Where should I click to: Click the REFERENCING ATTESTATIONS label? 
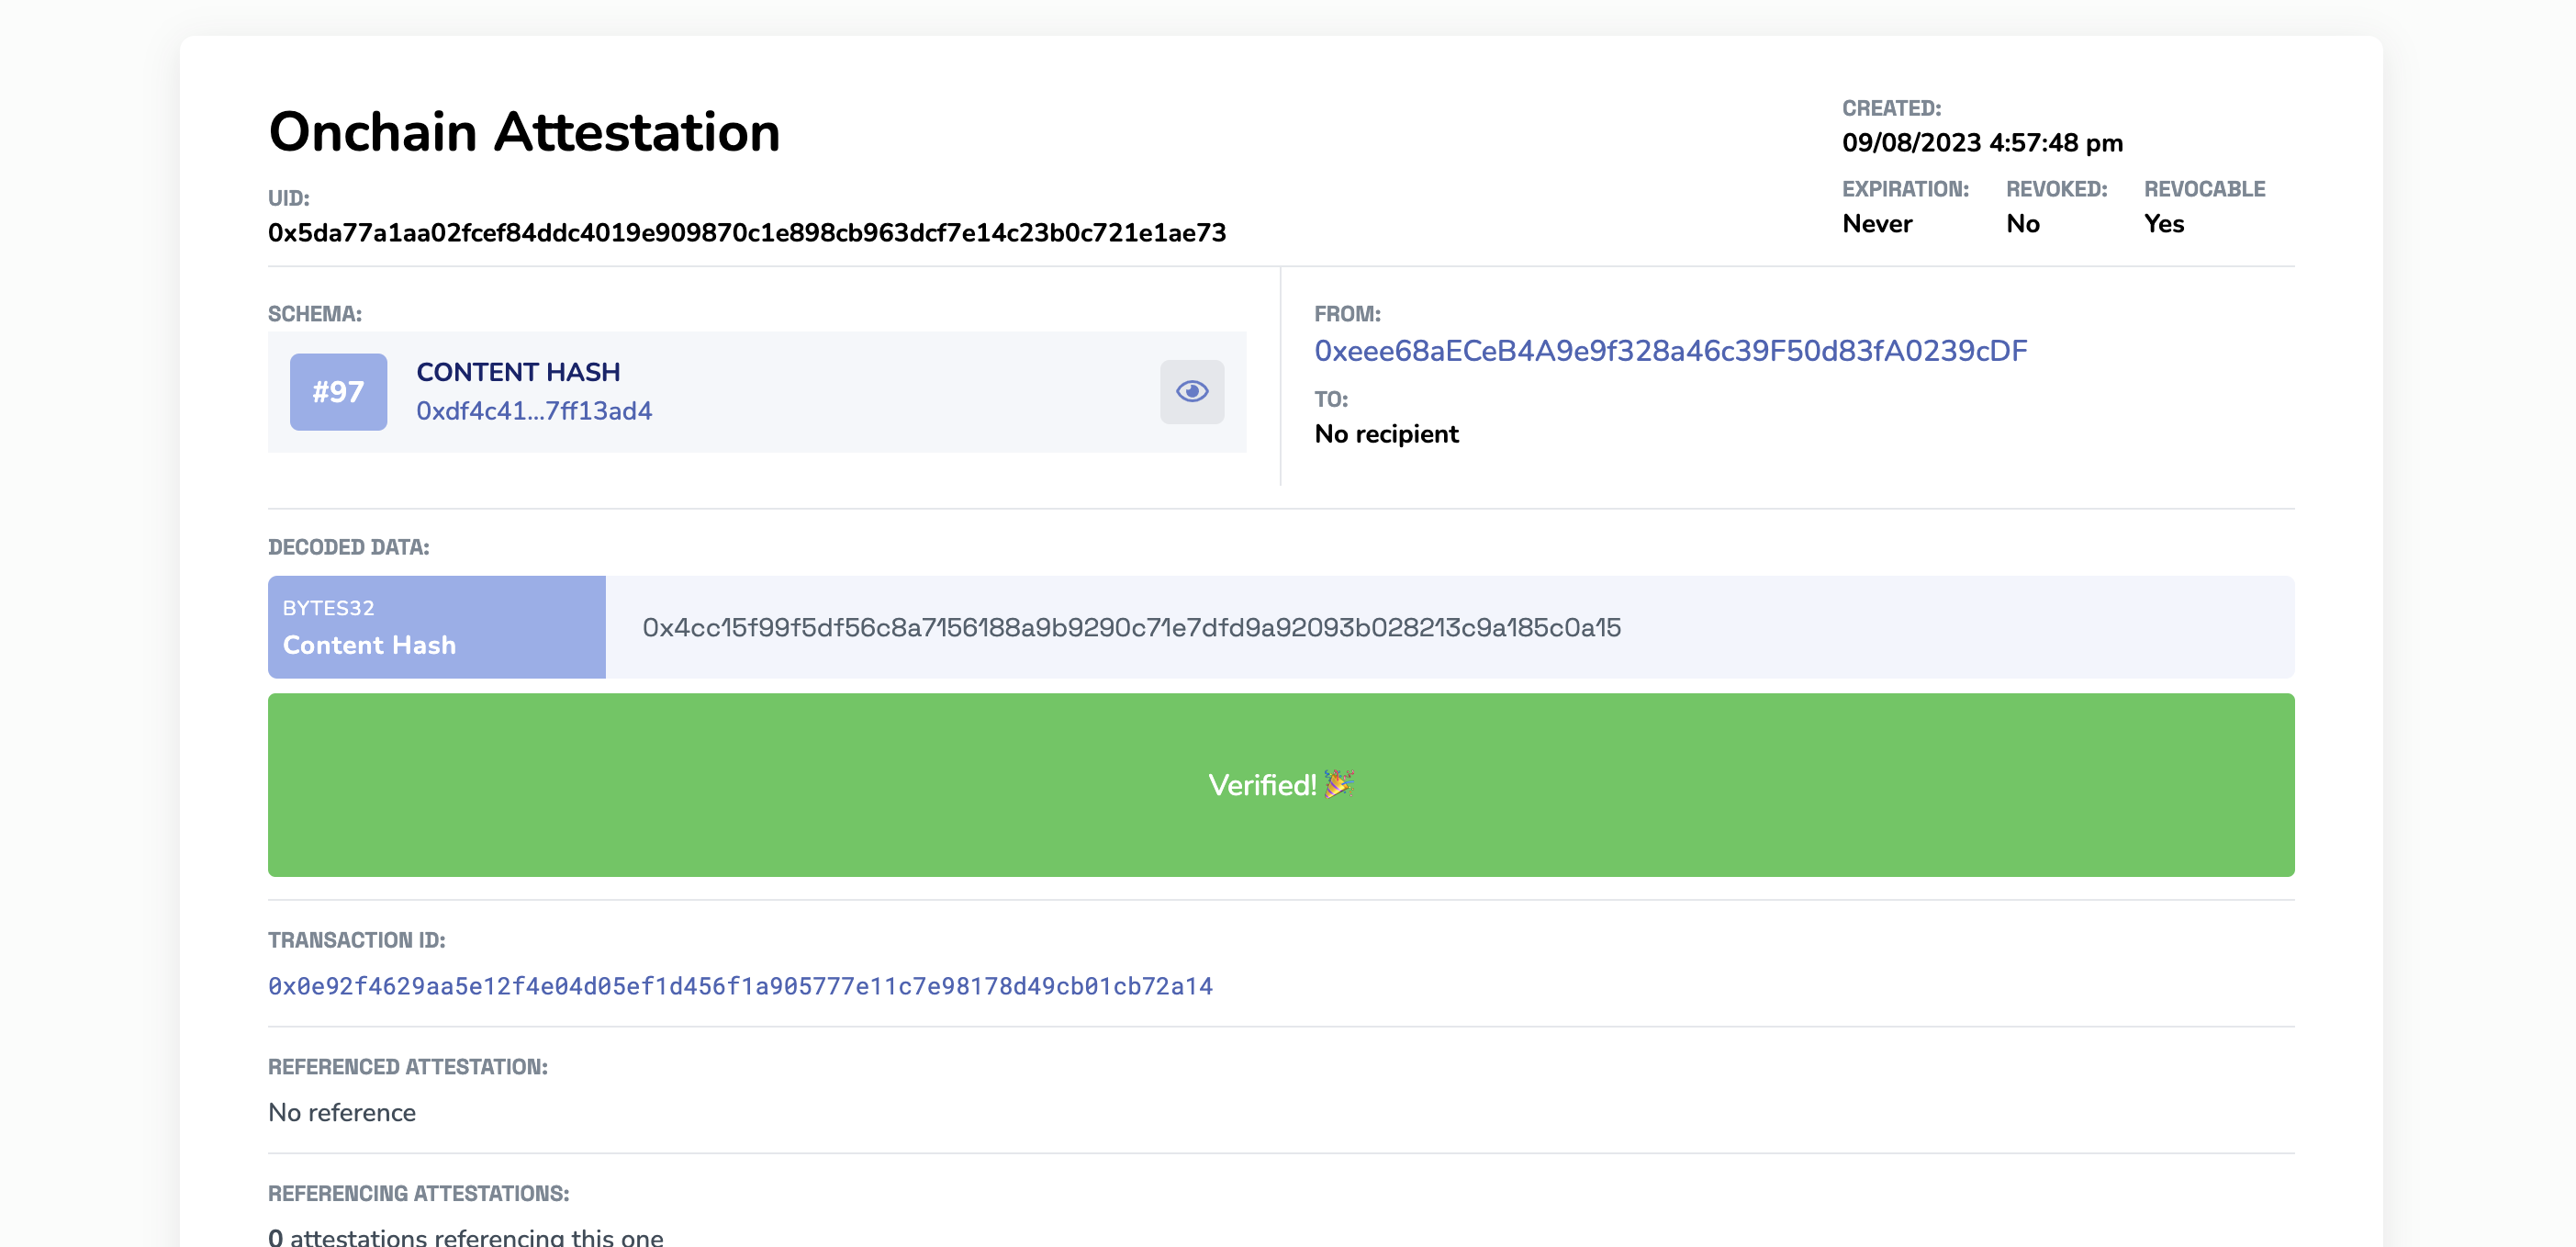click(x=418, y=1193)
